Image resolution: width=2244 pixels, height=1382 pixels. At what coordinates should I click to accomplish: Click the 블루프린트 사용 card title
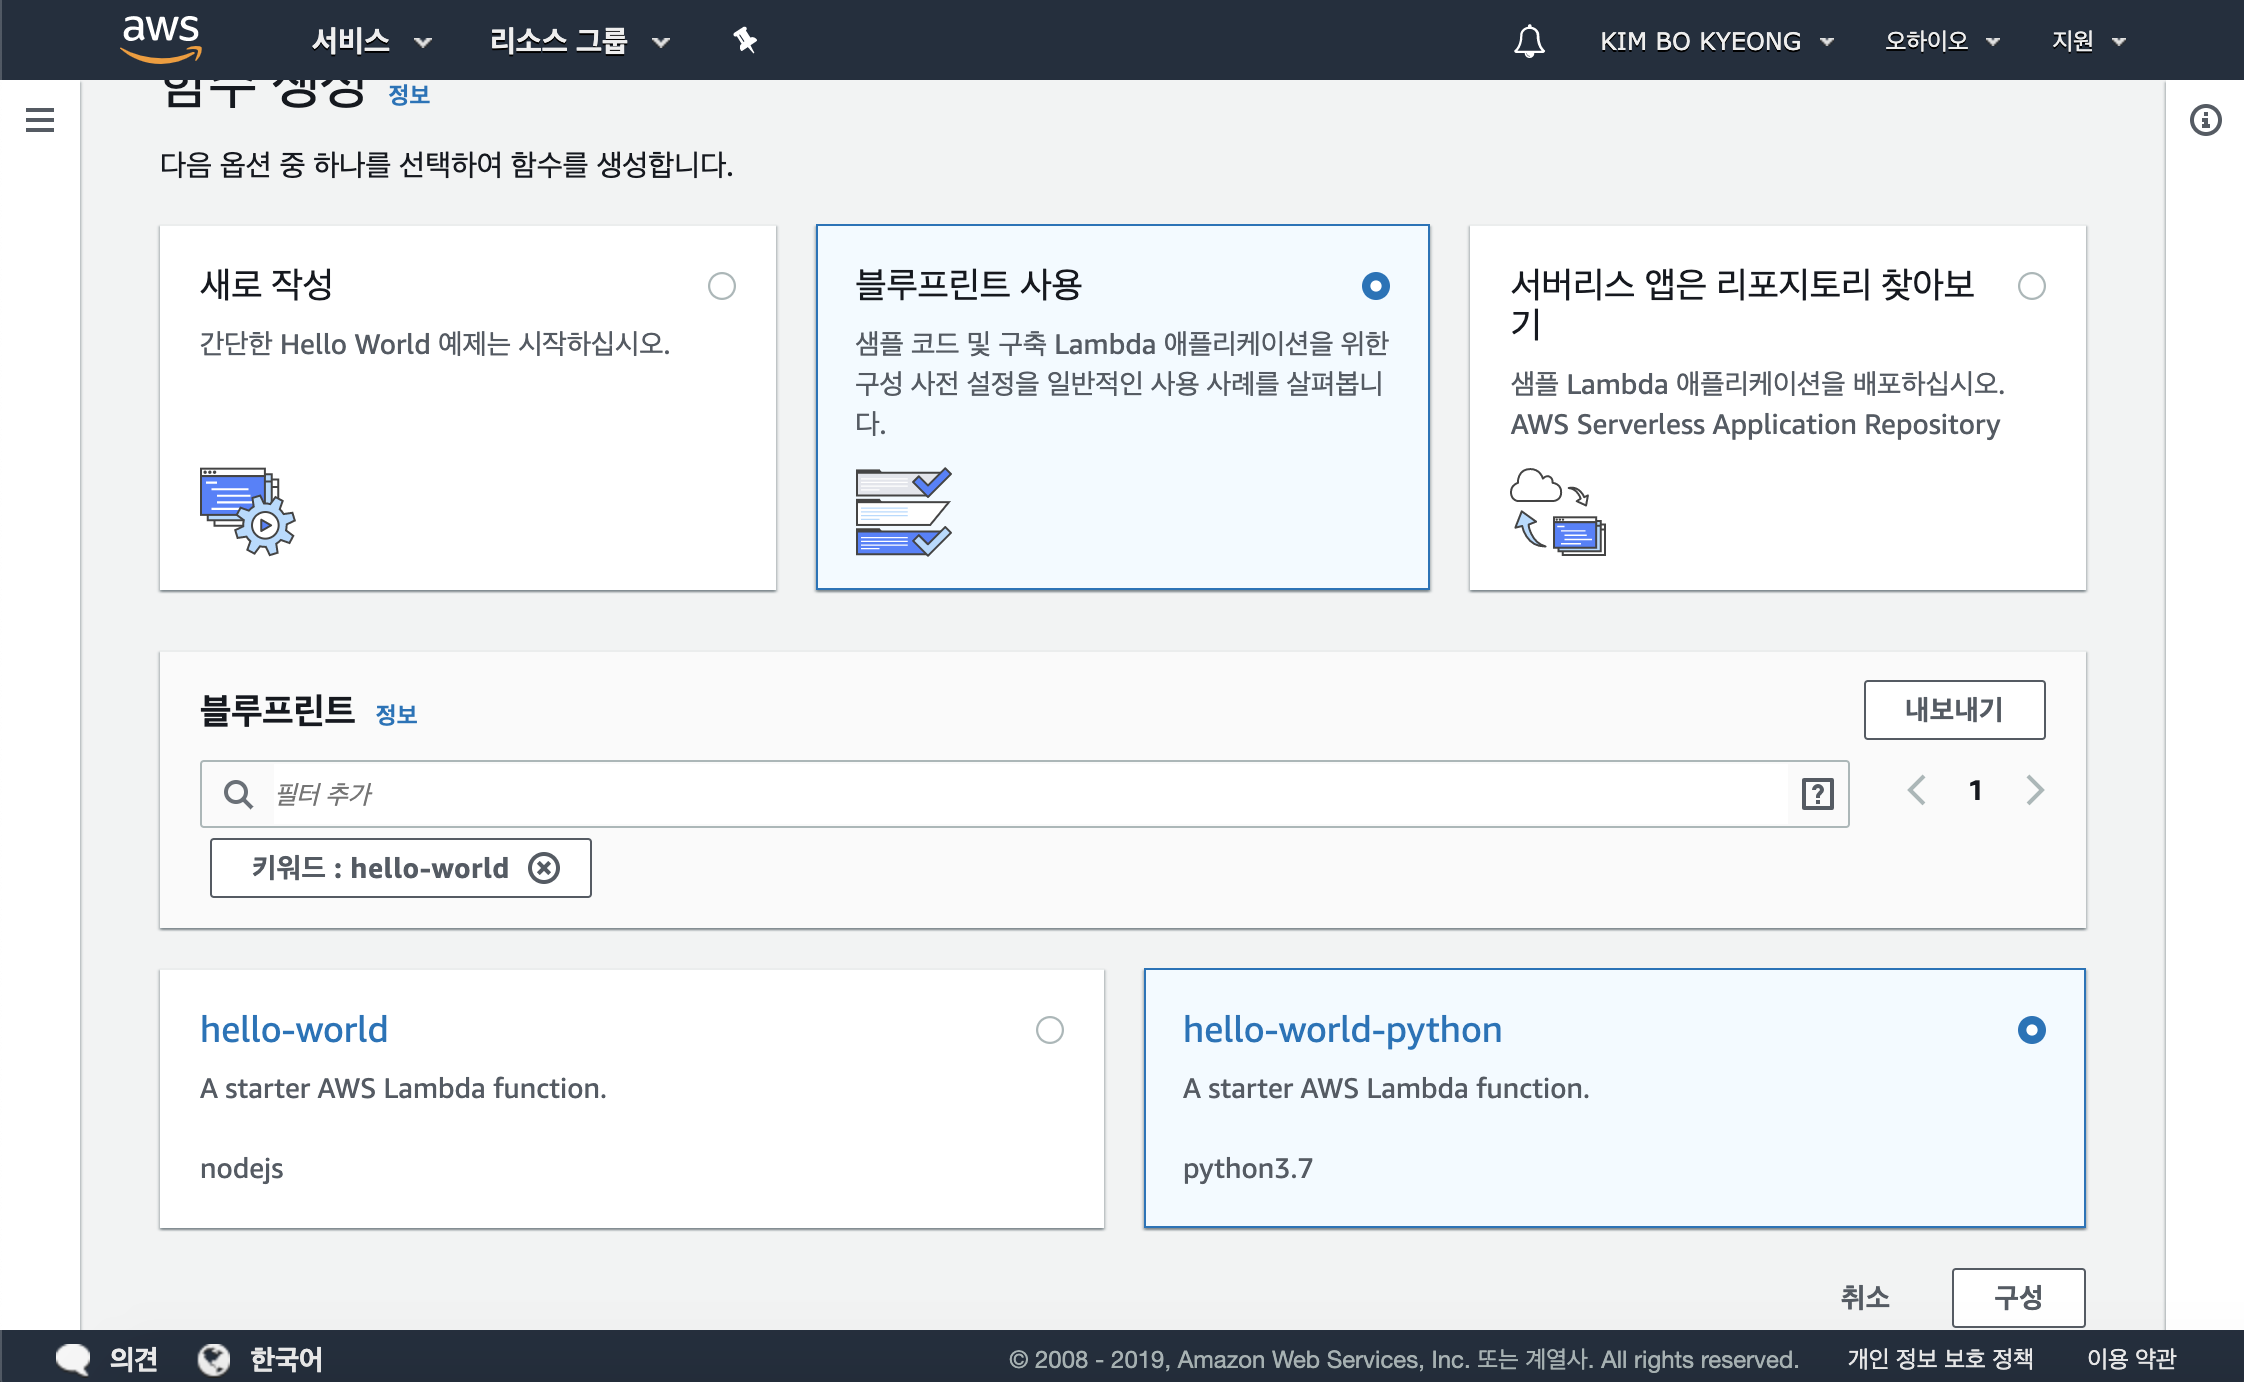coord(968,284)
